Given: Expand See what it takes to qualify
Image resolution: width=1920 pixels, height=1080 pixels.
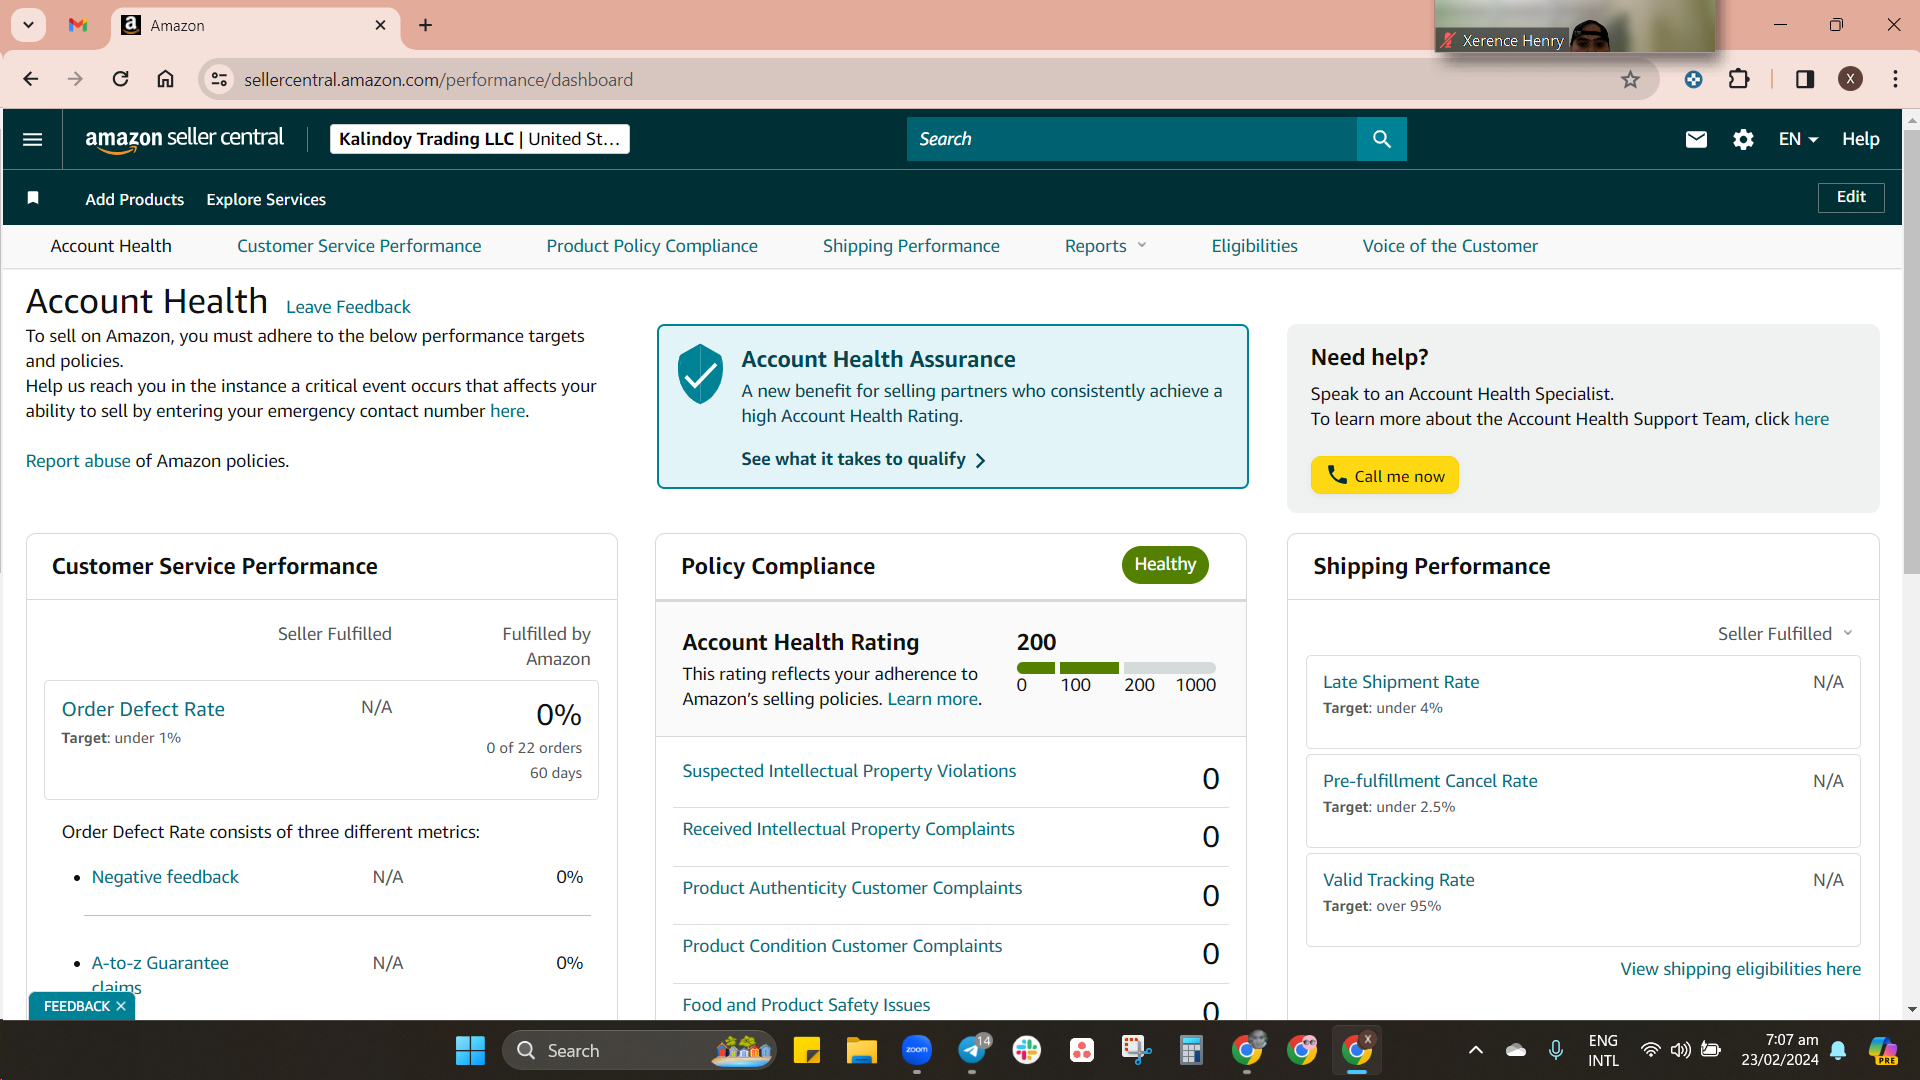Looking at the screenshot, I should tap(864, 459).
